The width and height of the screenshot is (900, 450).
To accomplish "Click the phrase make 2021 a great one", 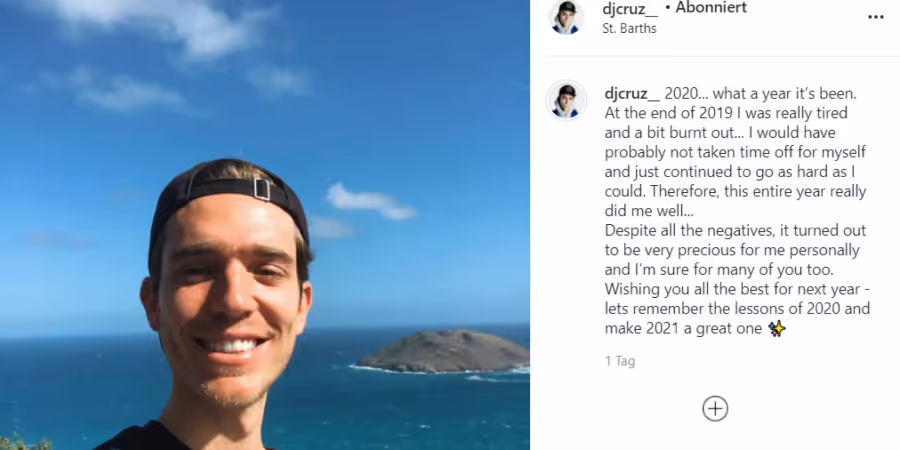I will point(683,329).
